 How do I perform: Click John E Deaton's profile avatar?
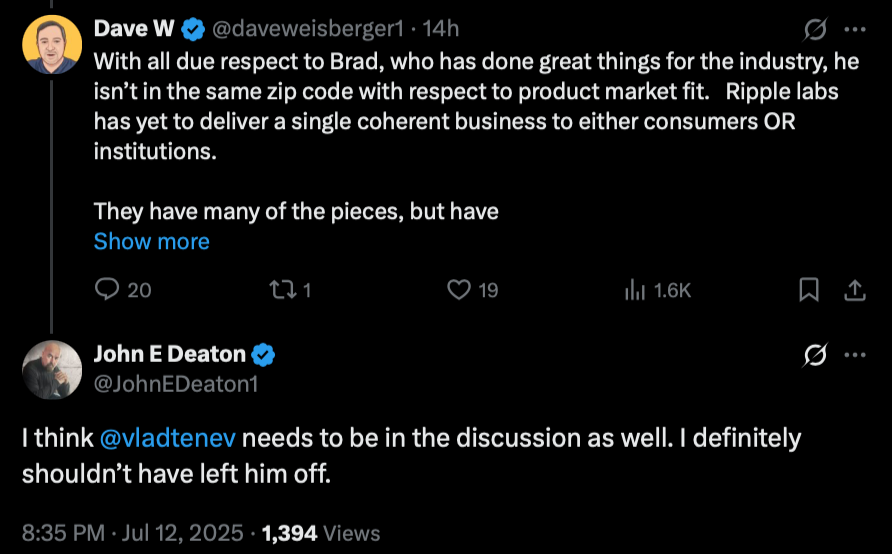click(x=51, y=370)
